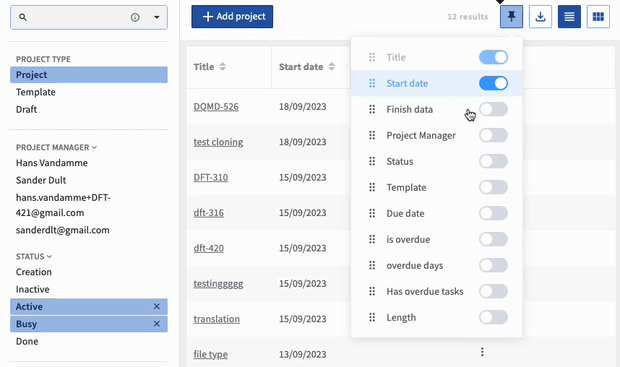The height and width of the screenshot is (367, 620).
Task: Turn on Has overdue tasks toggle
Action: [x=493, y=291]
